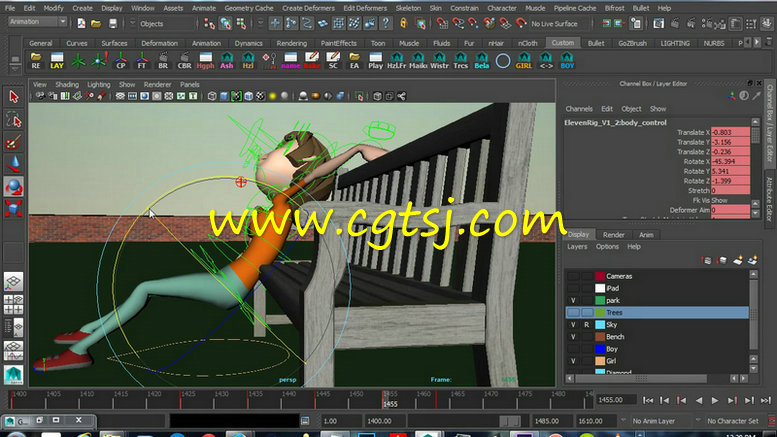Play animation backwards

coord(699,400)
